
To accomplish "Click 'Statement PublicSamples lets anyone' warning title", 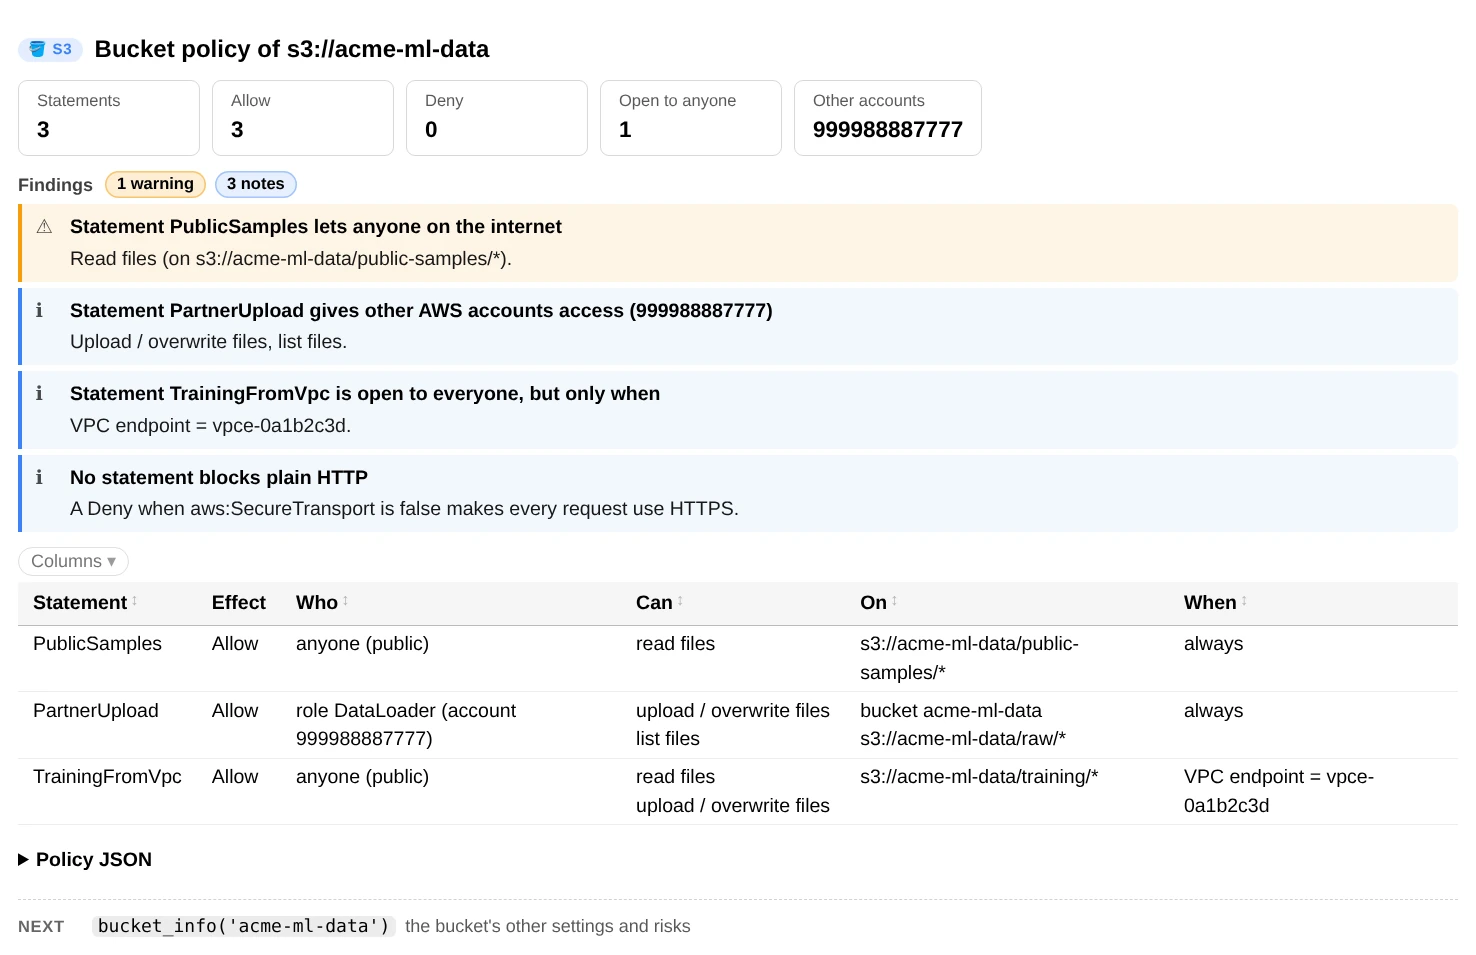I will click(316, 227).
